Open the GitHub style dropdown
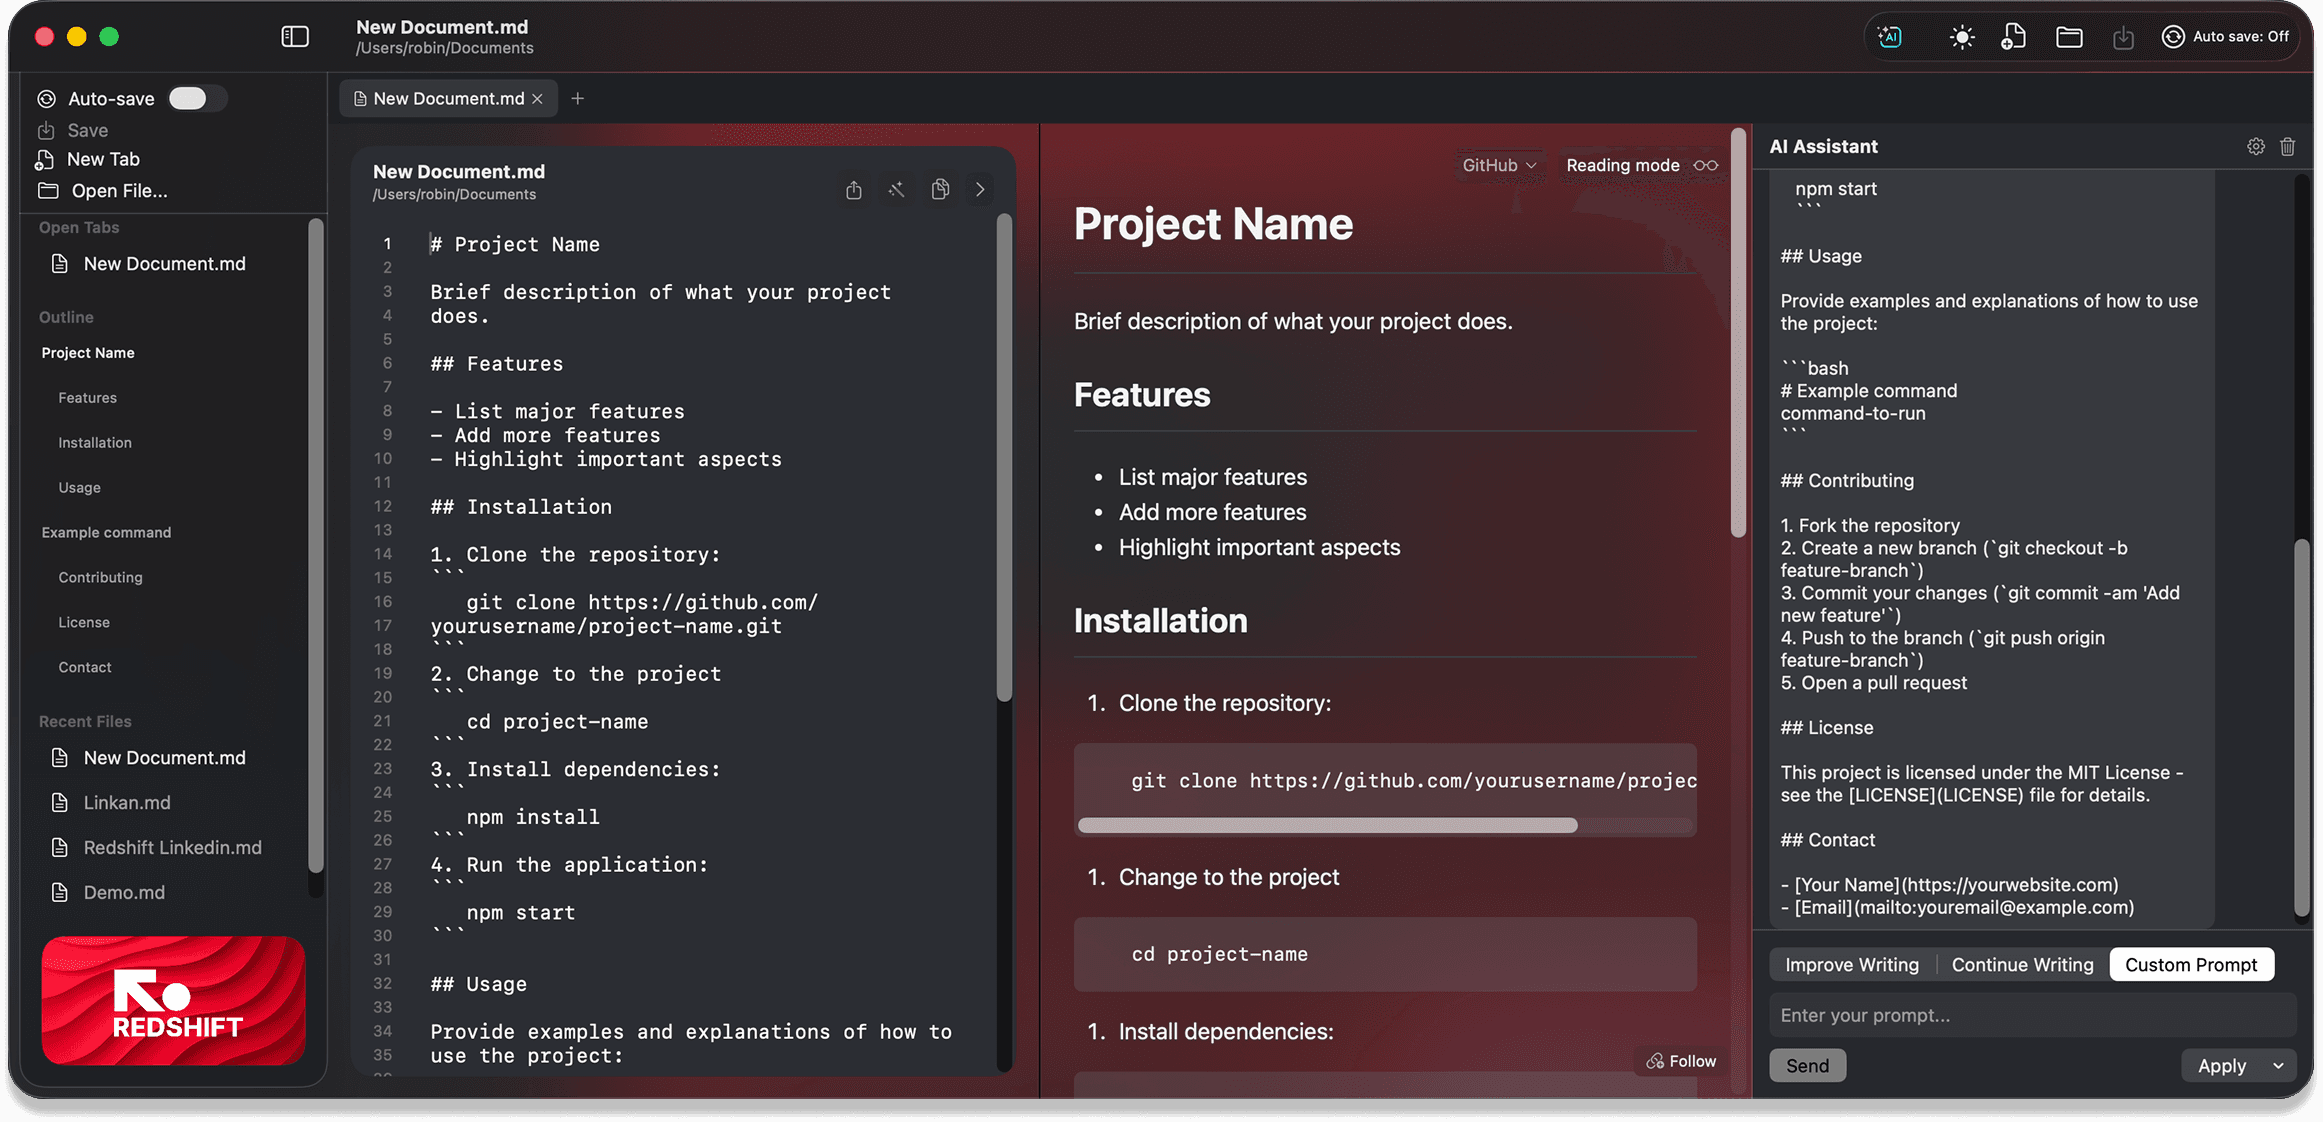Image resolution: width=2323 pixels, height=1122 pixels. point(1498,165)
